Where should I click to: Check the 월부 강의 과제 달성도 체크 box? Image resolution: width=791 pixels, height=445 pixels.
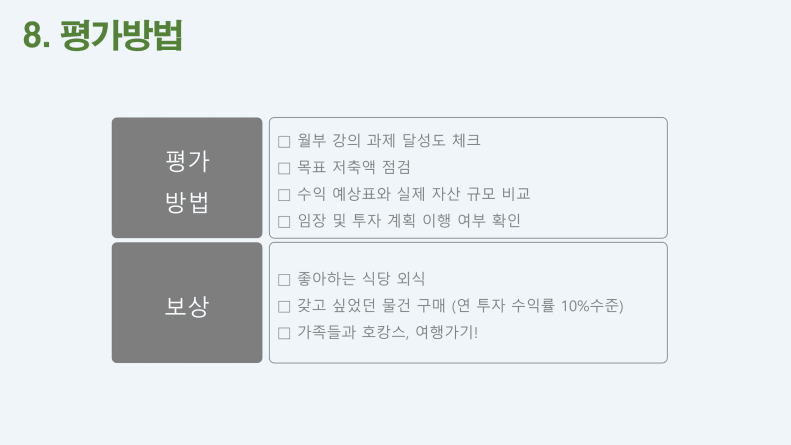(x=284, y=142)
